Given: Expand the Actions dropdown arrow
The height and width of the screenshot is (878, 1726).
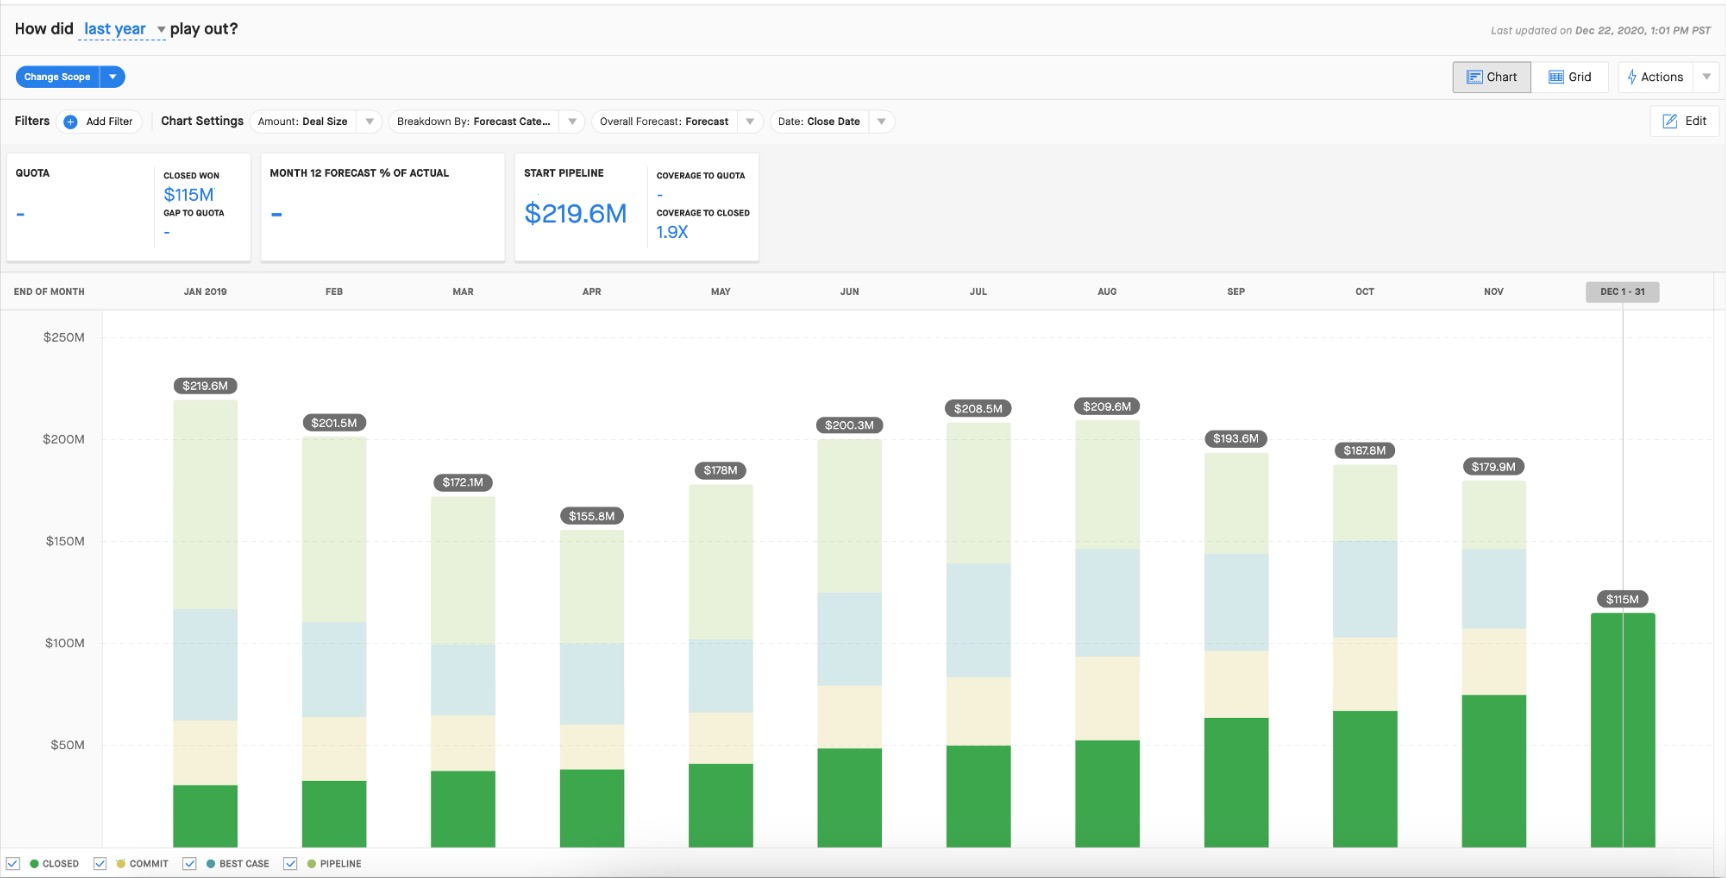Looking at the screenshot, I should 1706,77.
